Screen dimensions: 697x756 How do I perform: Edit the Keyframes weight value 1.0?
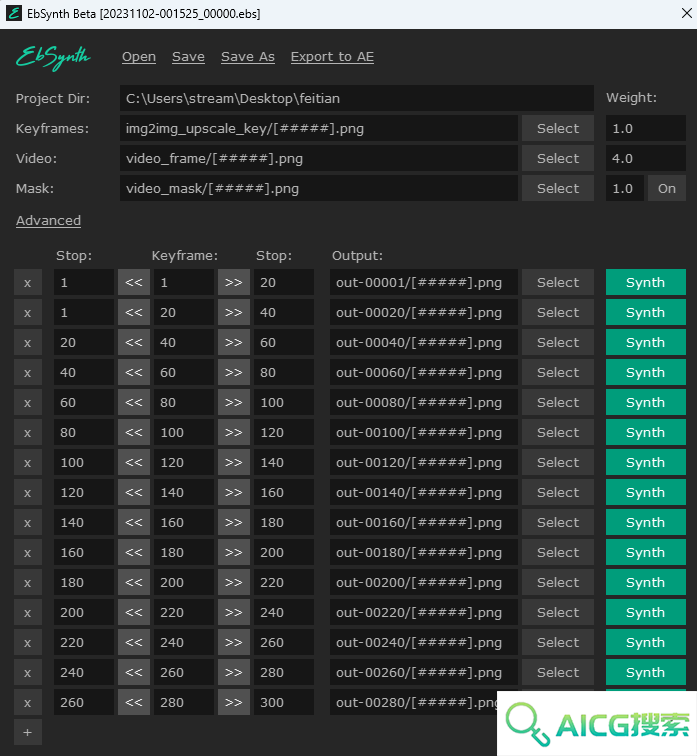point(645,128)
